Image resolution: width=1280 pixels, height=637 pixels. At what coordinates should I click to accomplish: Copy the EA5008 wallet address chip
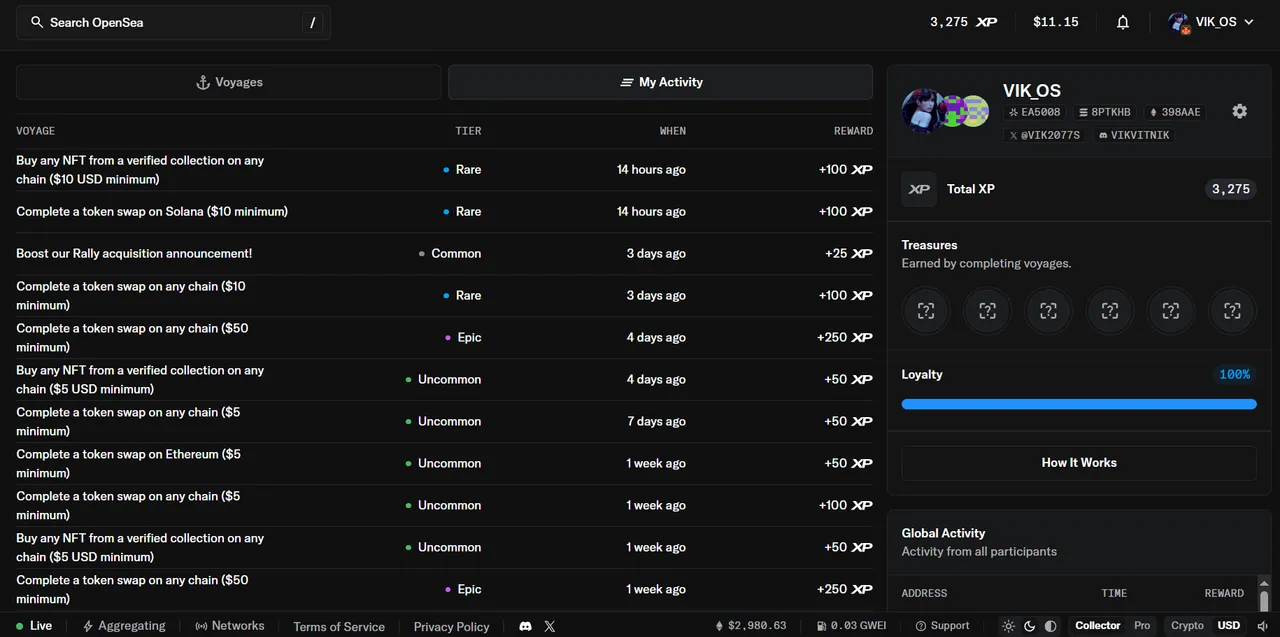pyautogui.click(x=1035, y=112)
